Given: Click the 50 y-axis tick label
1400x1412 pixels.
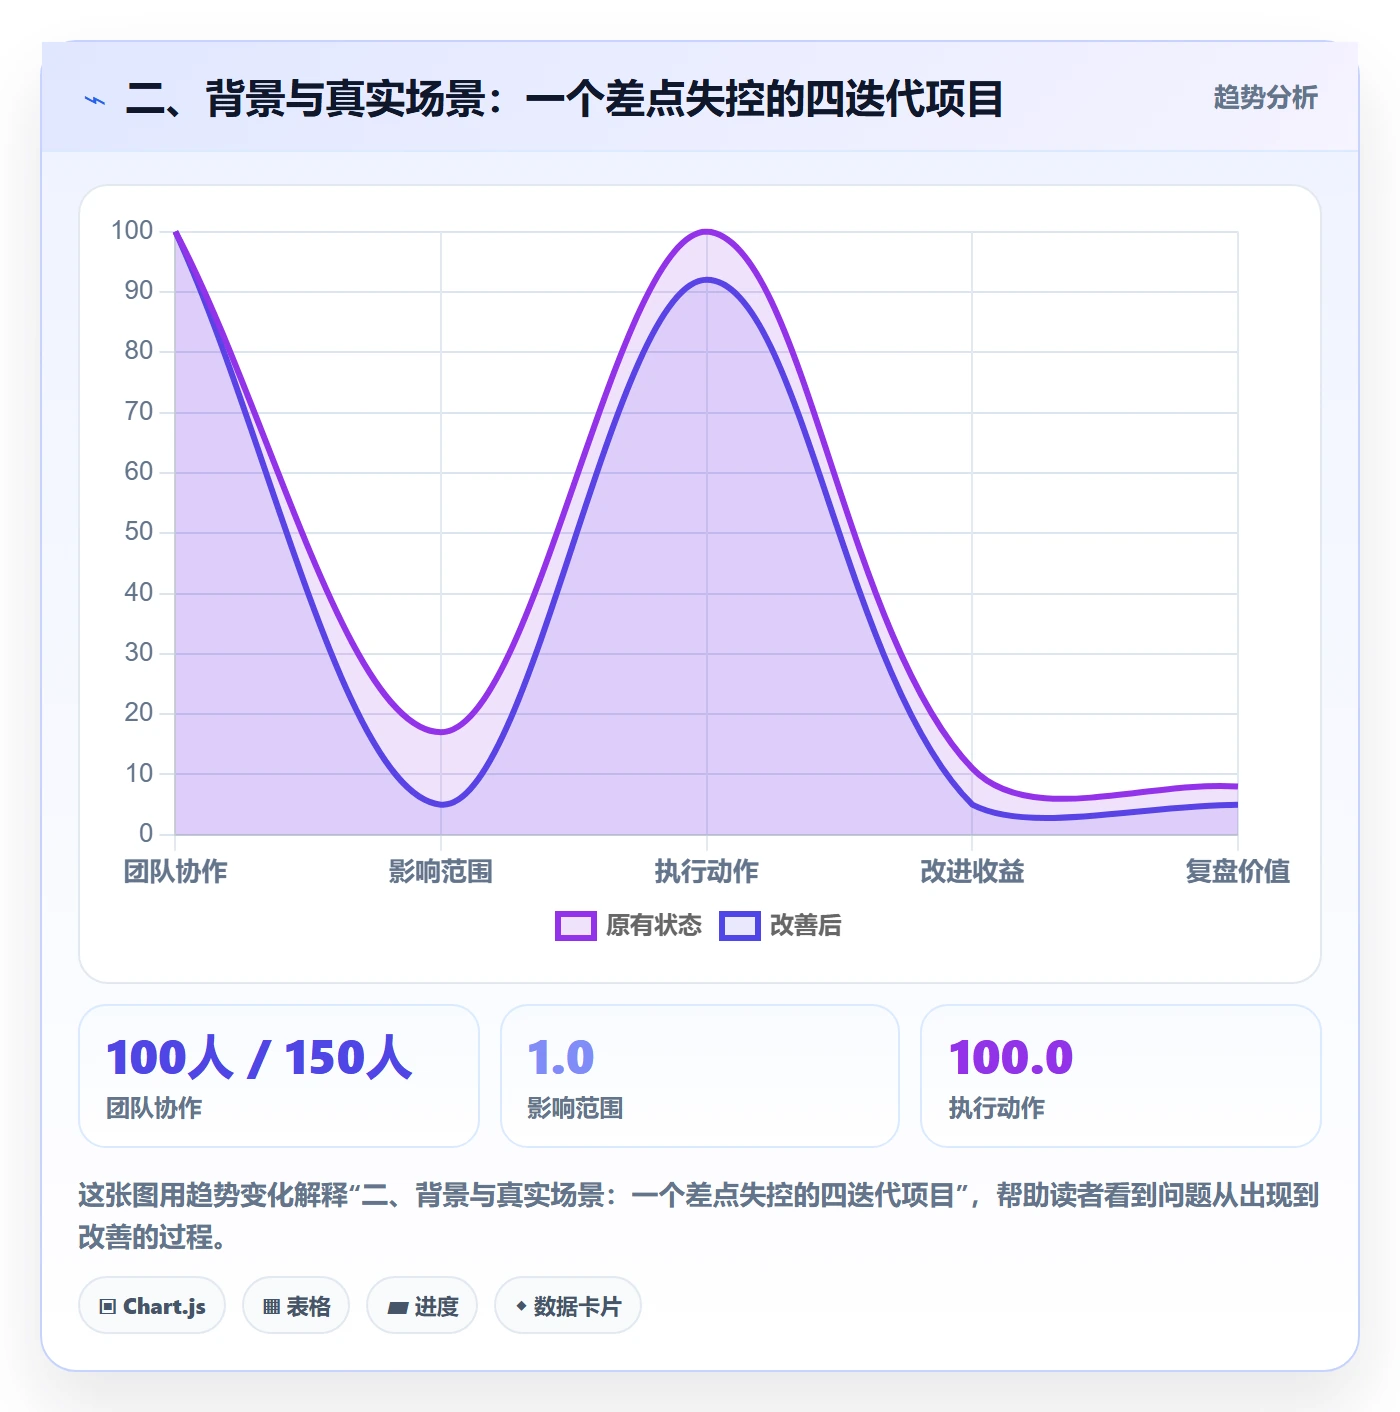Looking at the screenshot, I should [x=139, y=531].
